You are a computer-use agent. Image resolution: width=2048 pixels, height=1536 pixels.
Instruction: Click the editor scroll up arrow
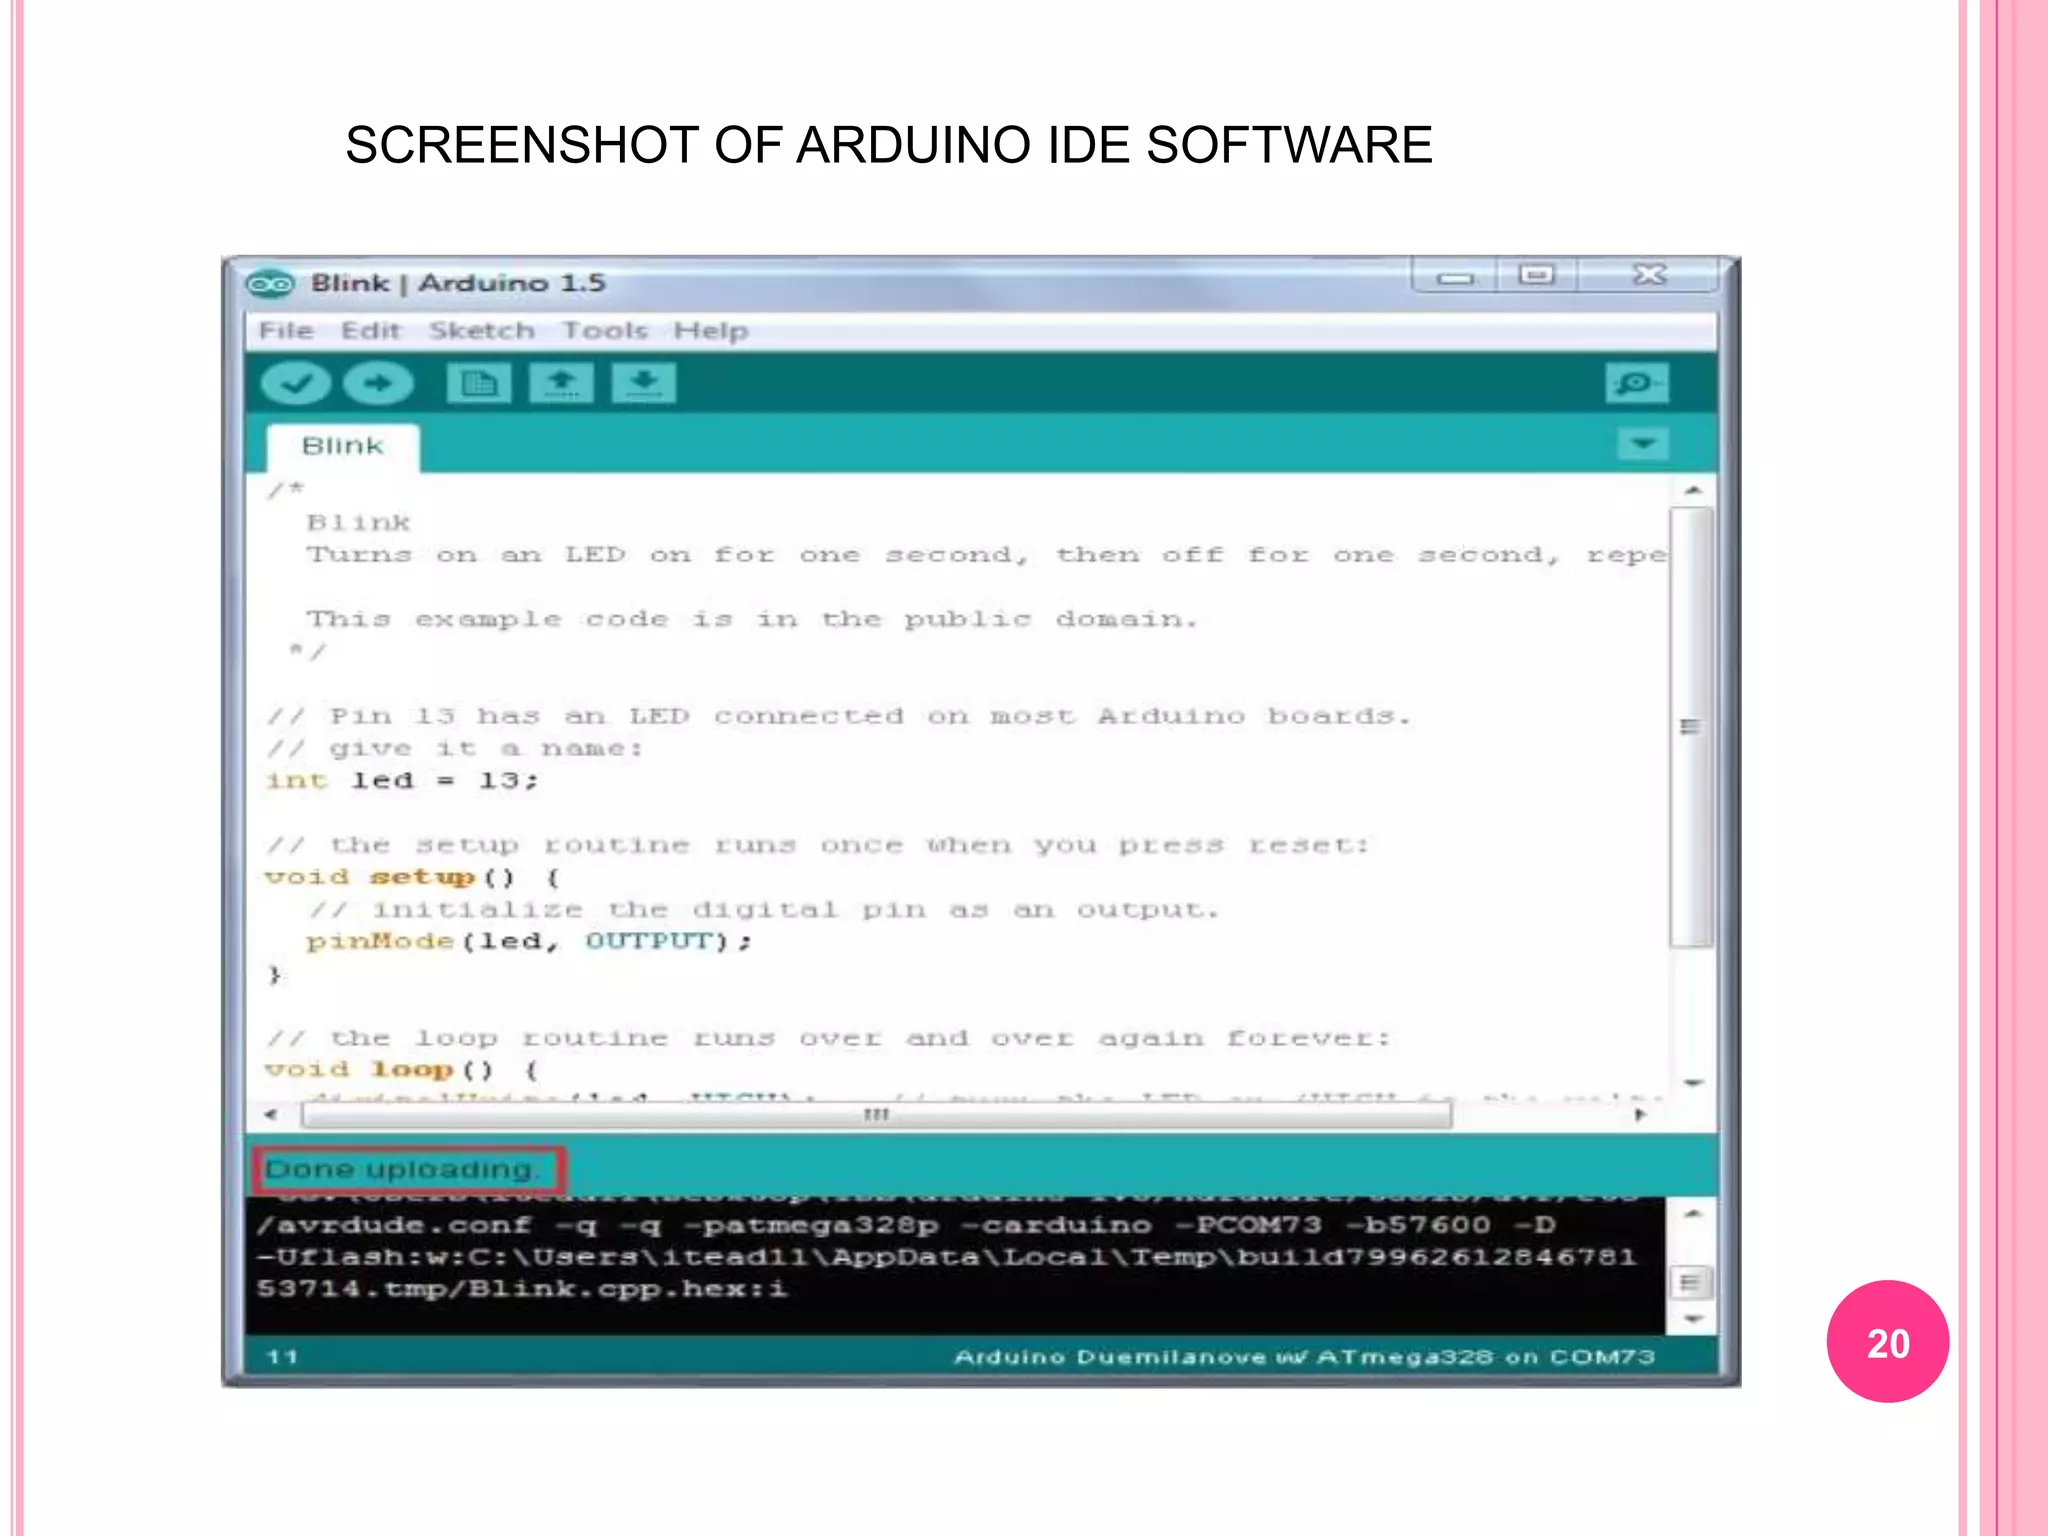click(x=1692, y=491)
